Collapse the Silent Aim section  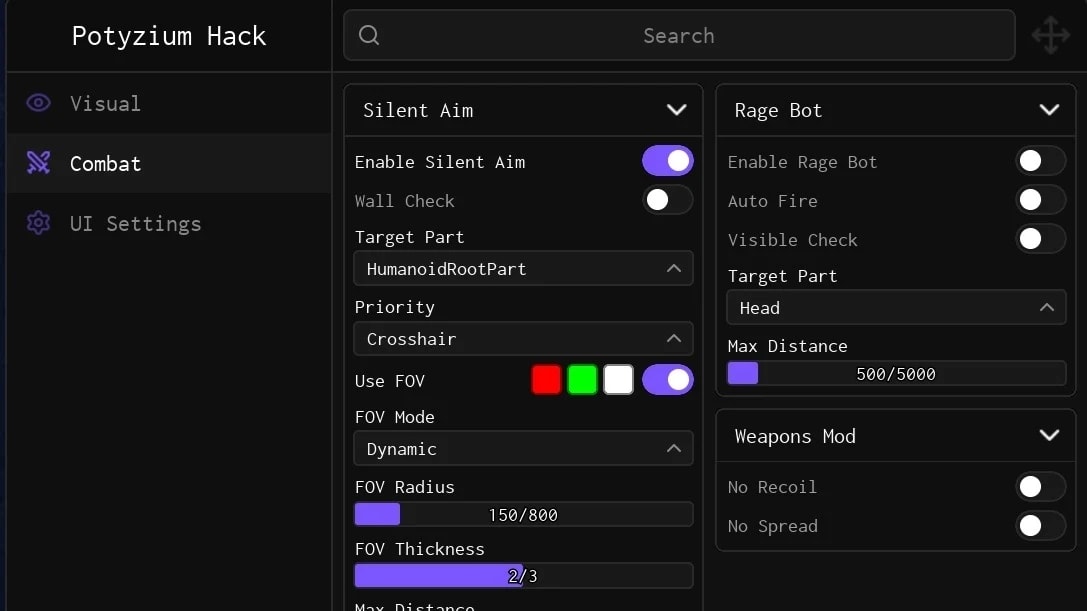coord(677,110)
